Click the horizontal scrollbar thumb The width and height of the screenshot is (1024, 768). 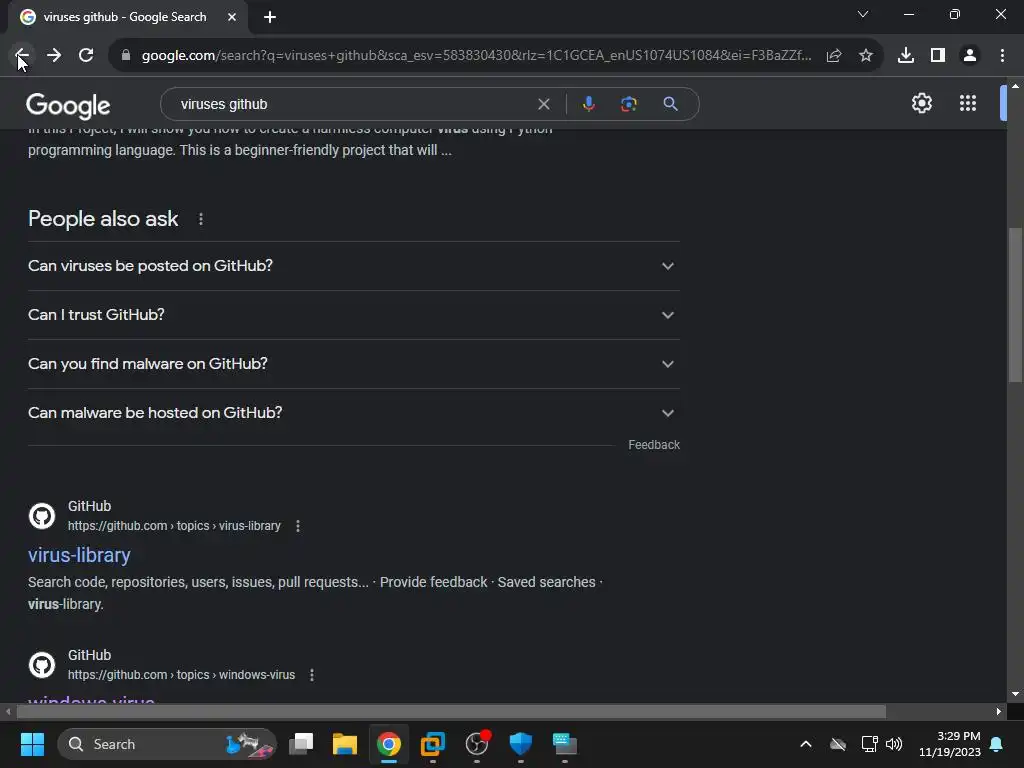451,711
